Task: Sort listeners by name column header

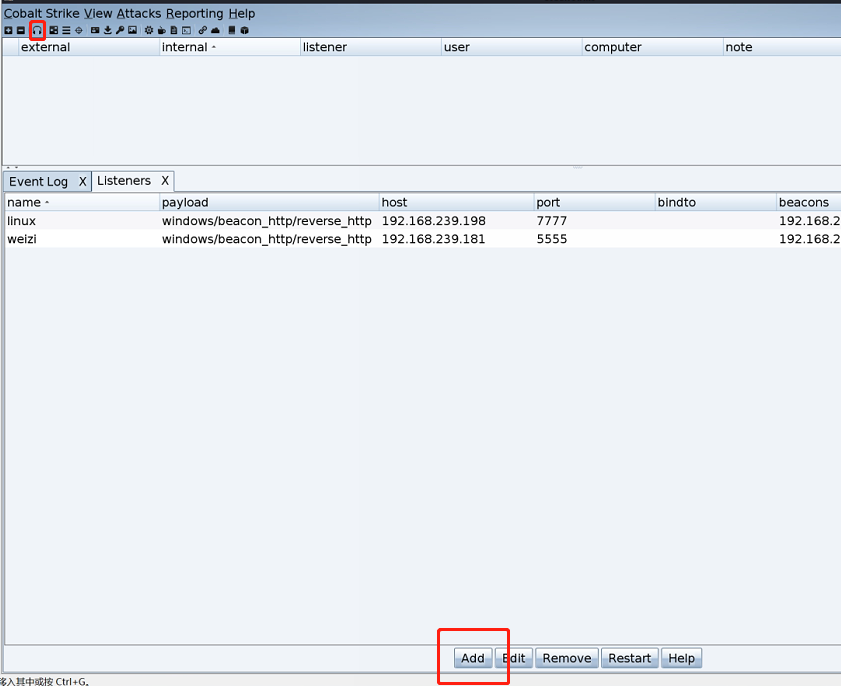Action: [x=82, y=202]
